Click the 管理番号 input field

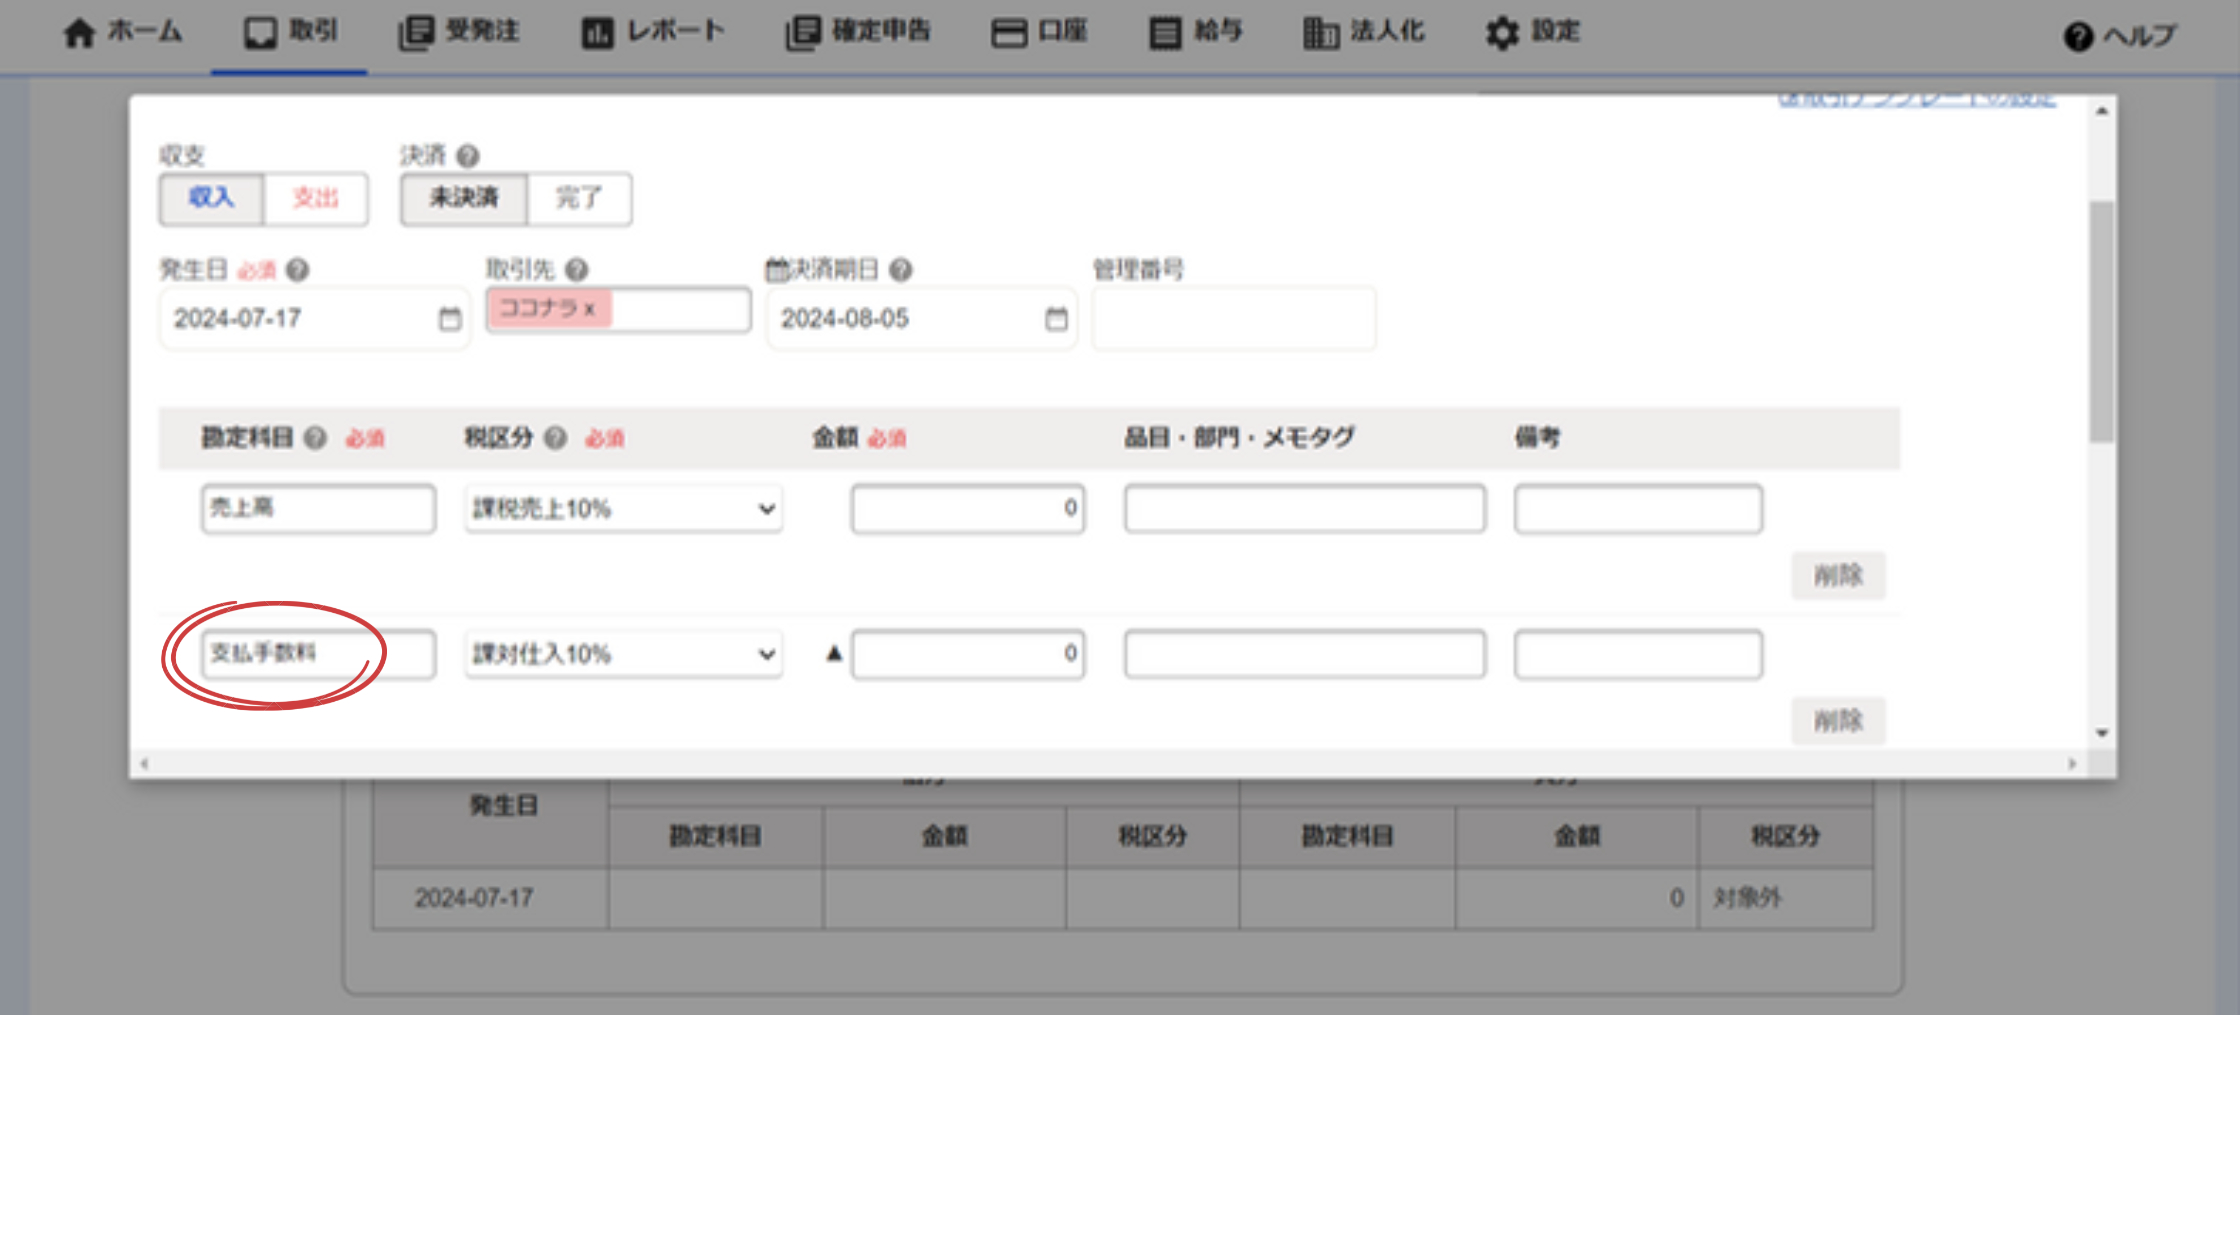click(x=1233, y=319)
